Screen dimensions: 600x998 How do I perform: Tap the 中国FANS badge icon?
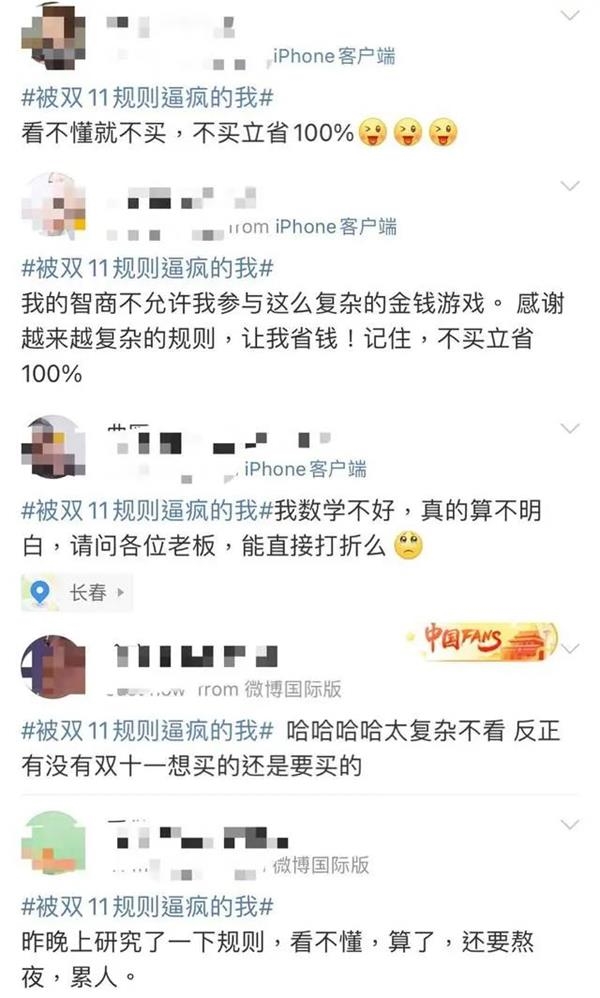[483, 642]
